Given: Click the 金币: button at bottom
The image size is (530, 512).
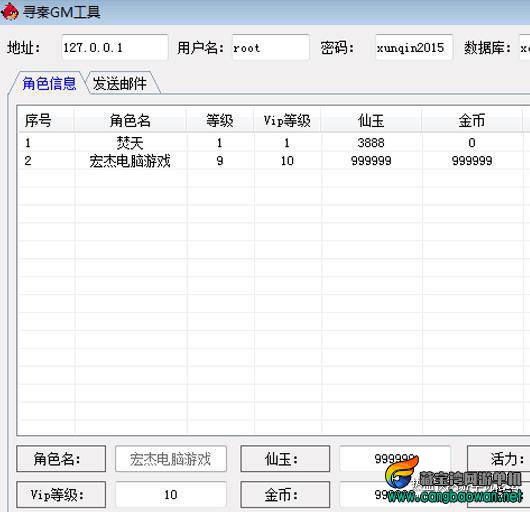Looking at the screenshot, I should [285, 495].
